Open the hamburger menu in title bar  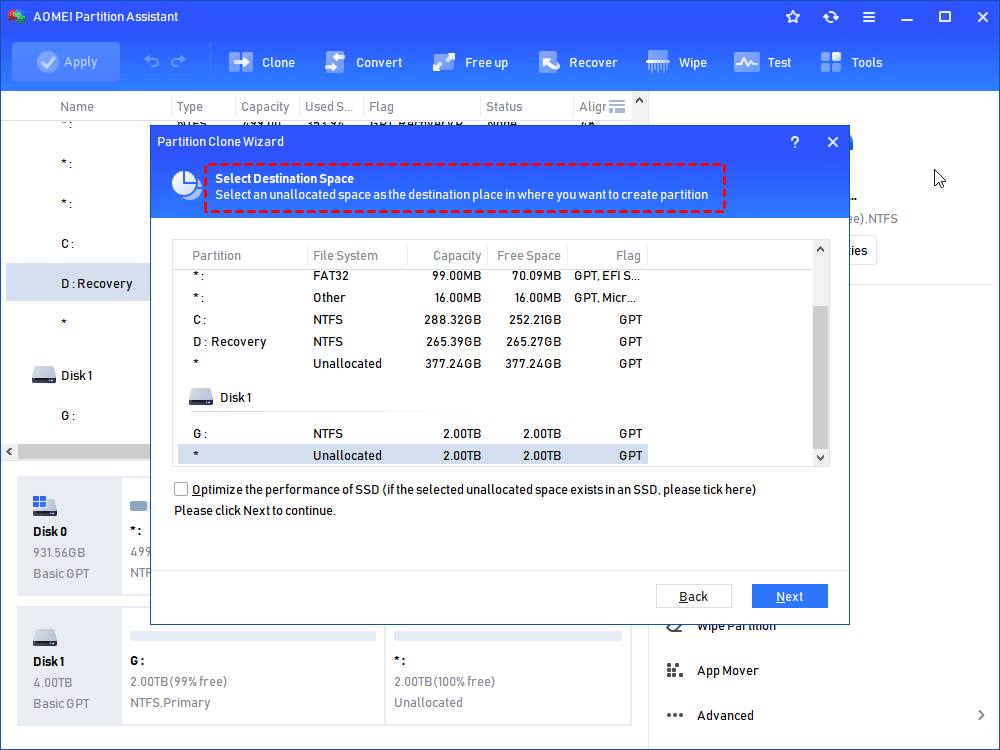869,17
